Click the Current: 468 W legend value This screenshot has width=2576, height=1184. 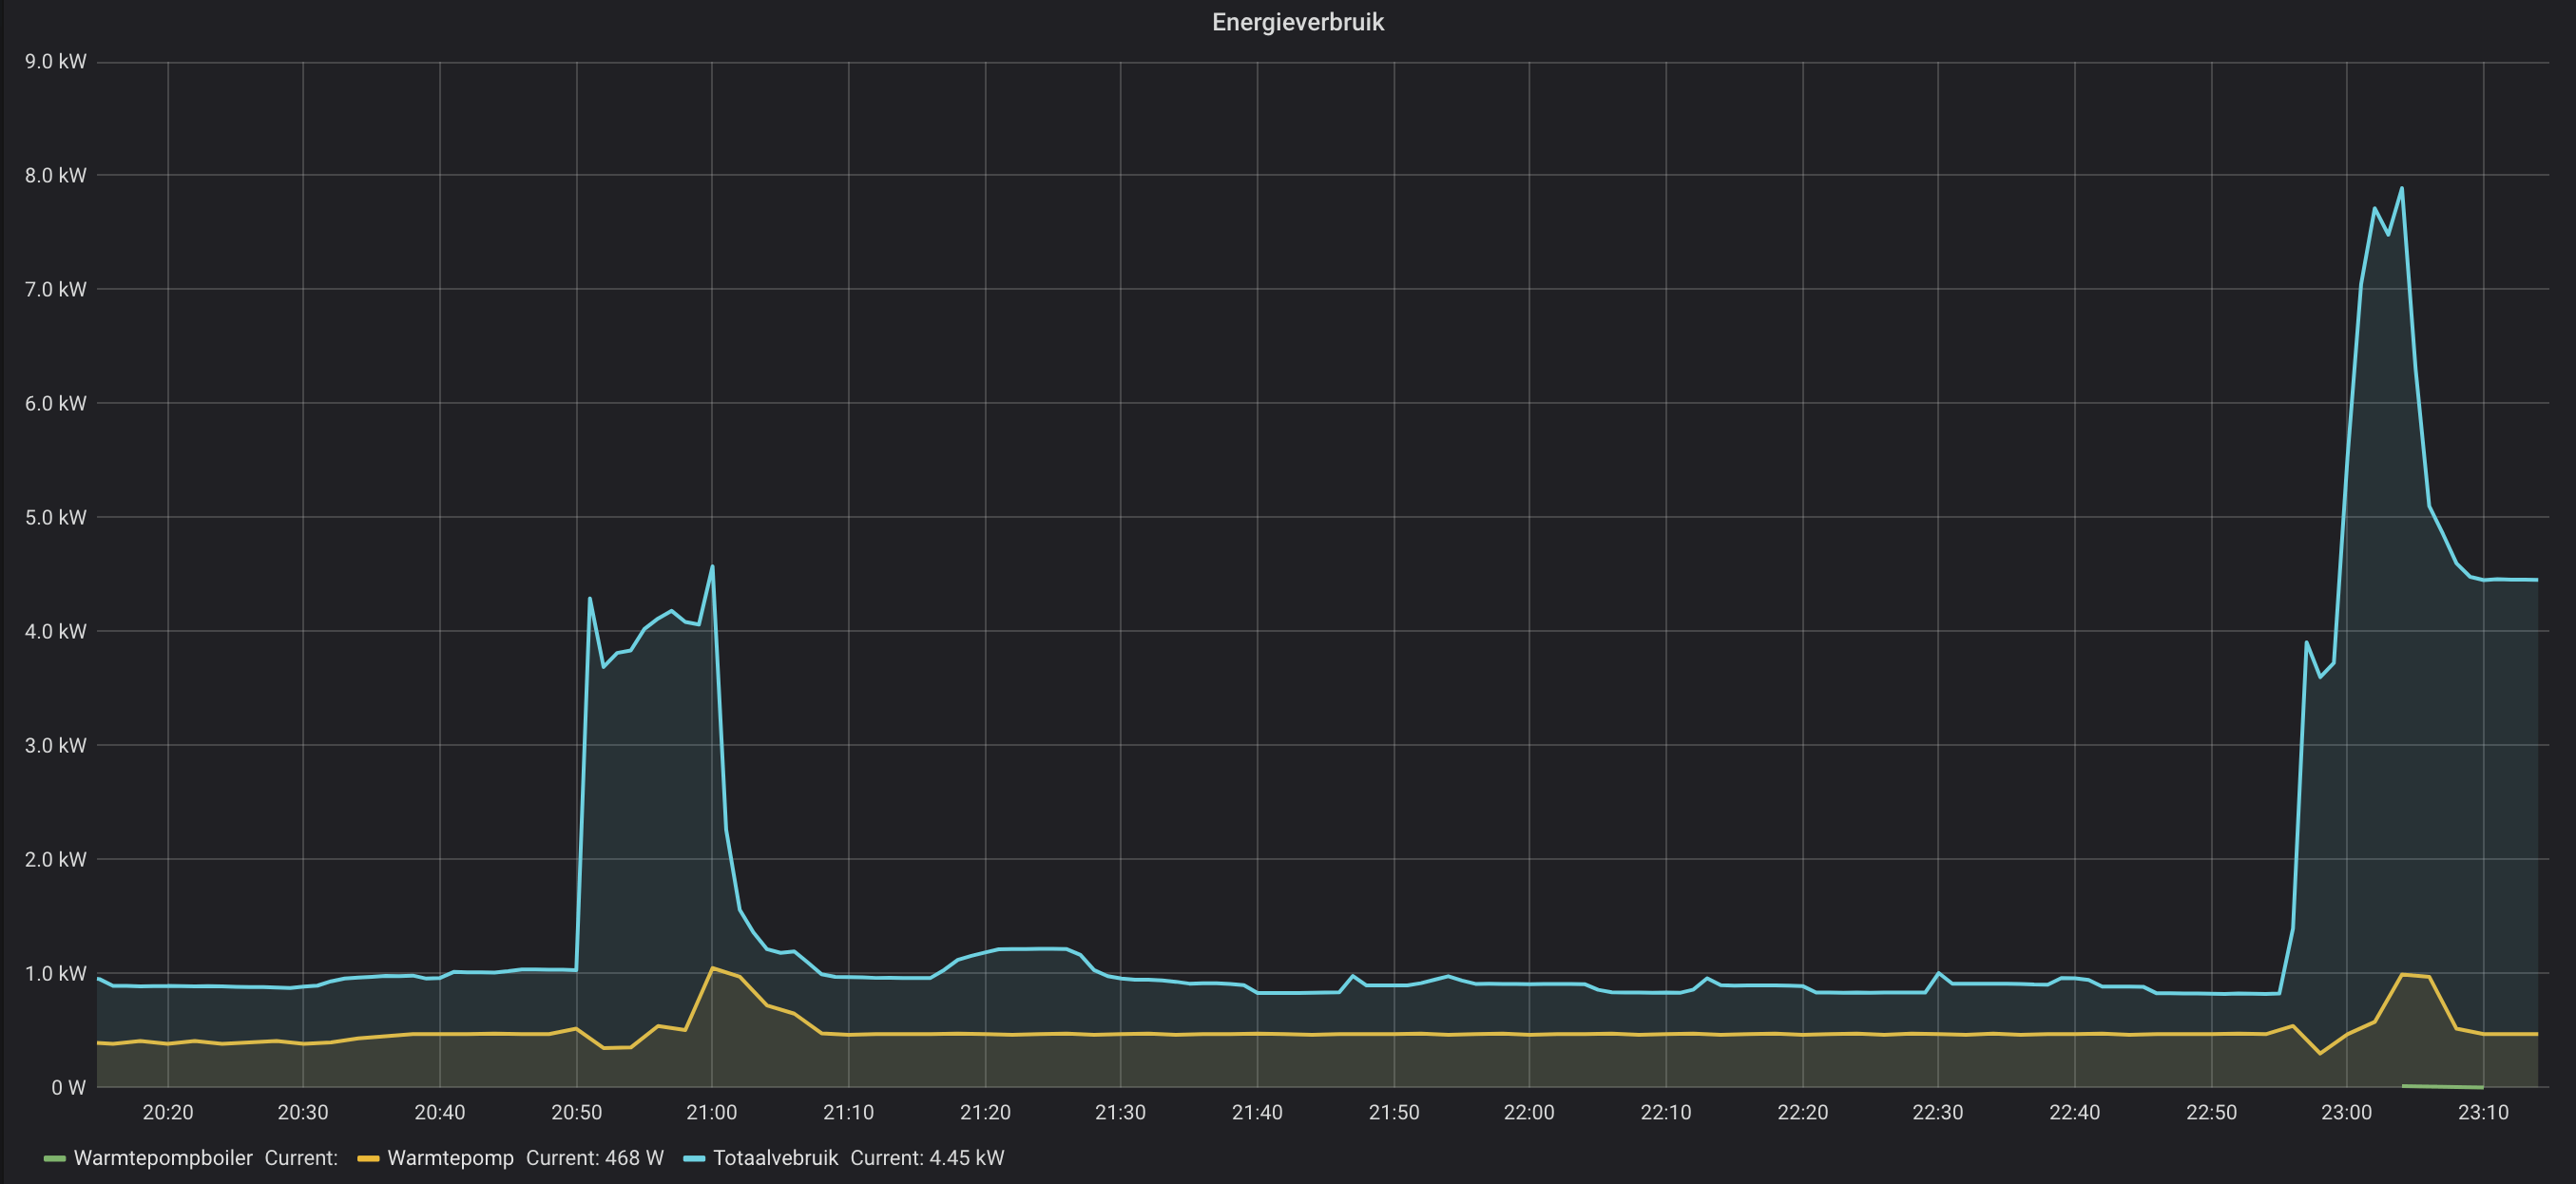(x=594, y=1158)
